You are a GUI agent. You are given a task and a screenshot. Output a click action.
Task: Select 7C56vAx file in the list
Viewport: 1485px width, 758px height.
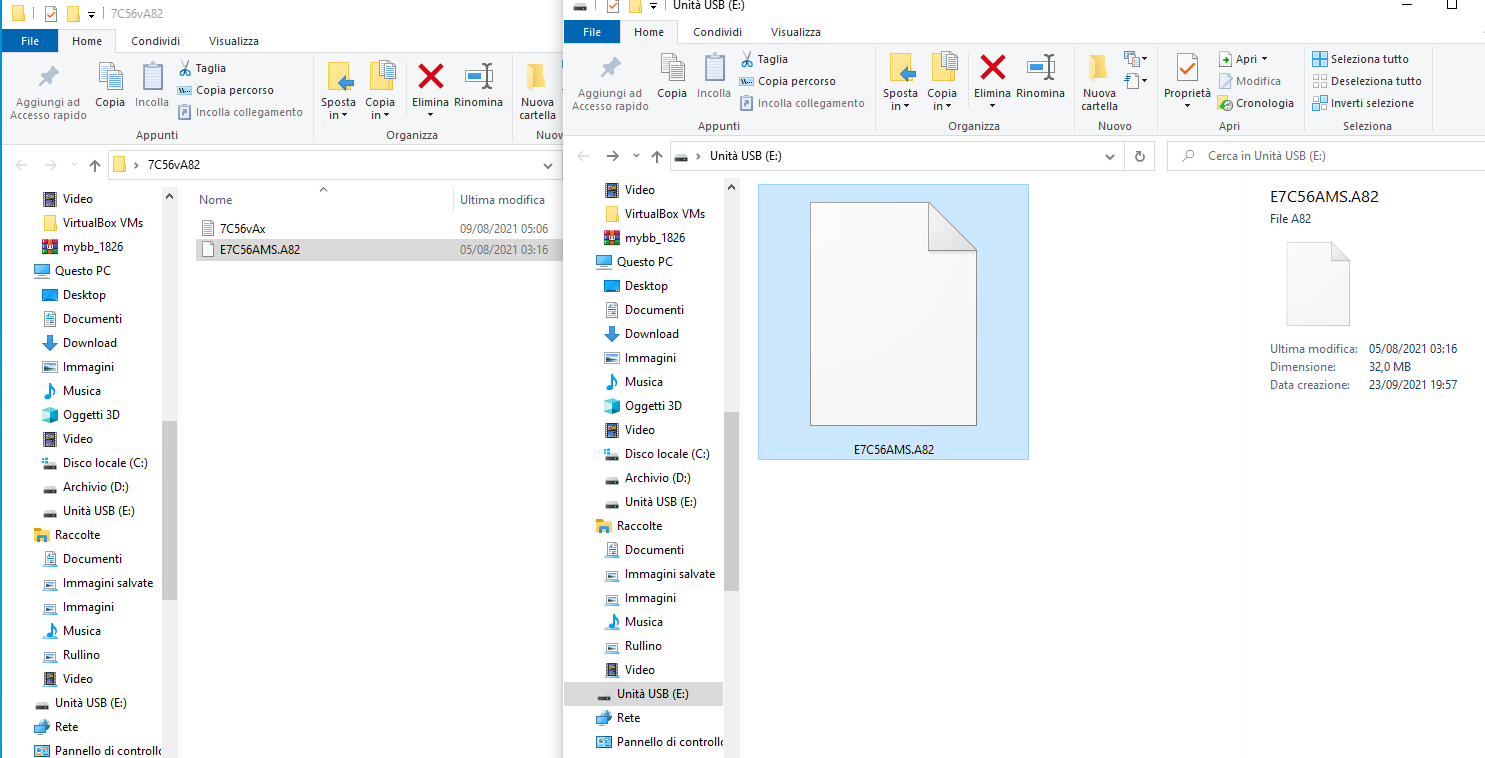pos(242,228)
